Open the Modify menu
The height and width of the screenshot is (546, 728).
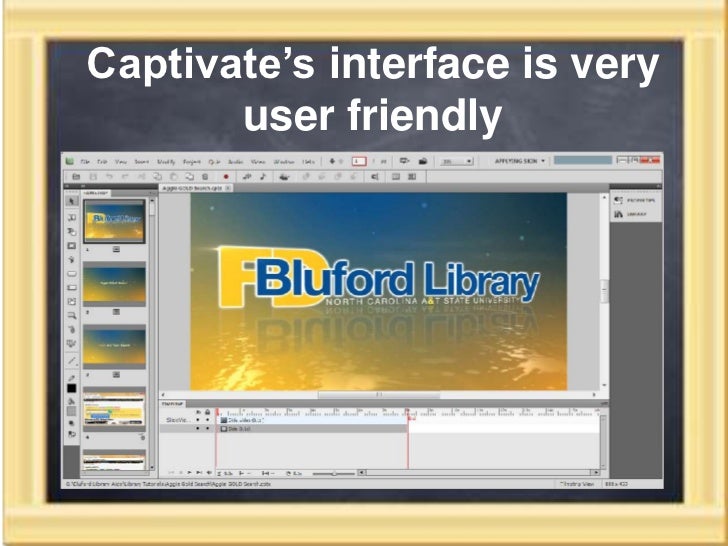click(166, 162)
